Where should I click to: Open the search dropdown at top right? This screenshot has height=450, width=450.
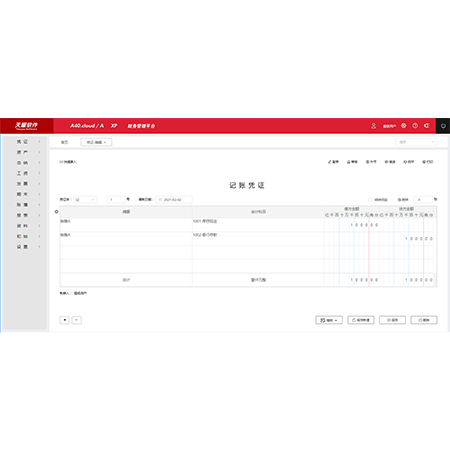tap(416, 142)
